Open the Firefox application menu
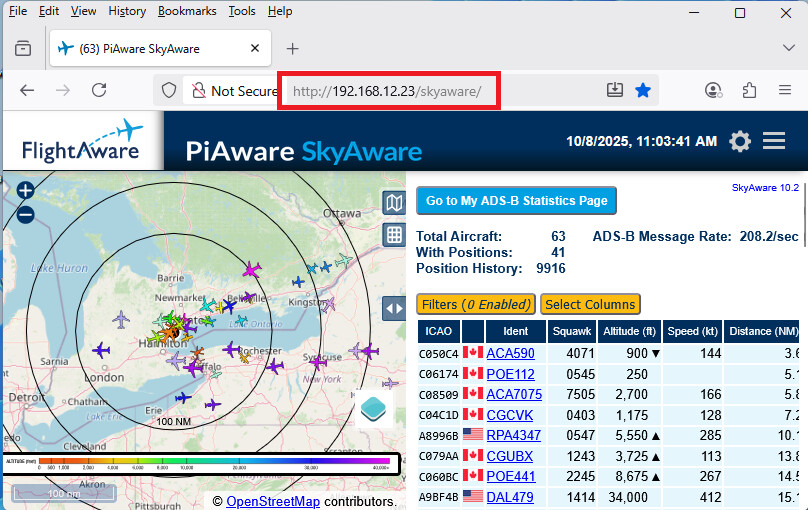 point(785,90)
